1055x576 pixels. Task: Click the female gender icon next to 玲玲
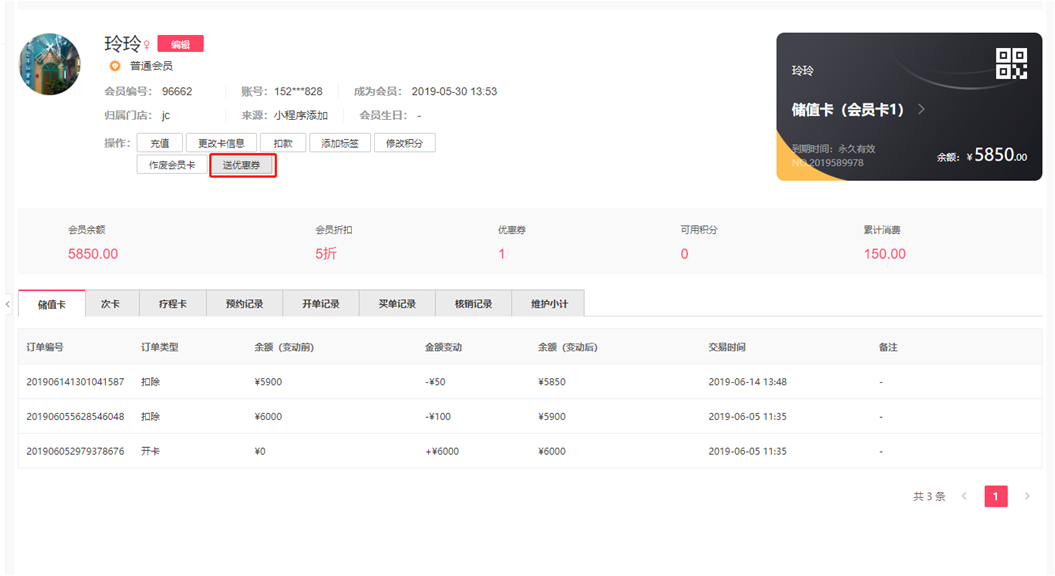[147, 45]
